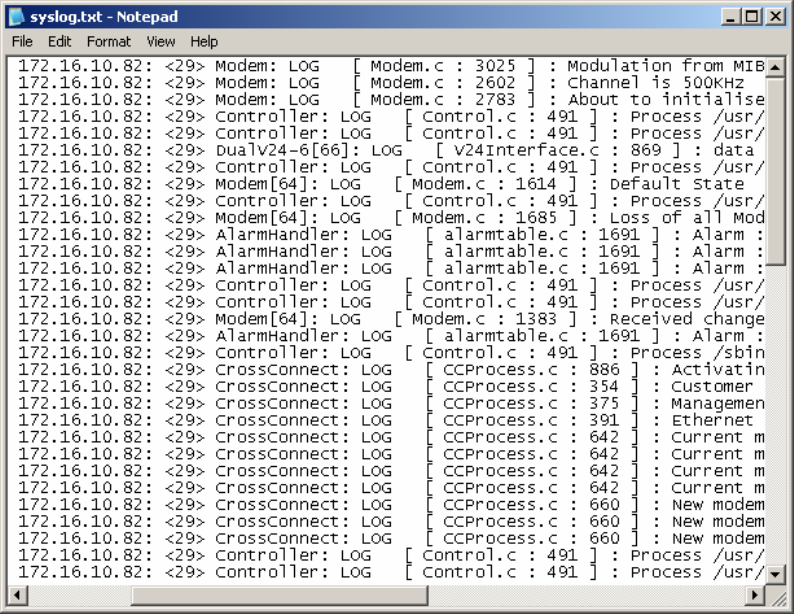Click the 'CCProcess.c : 391' entry
The image size is (794, 614).
coord(531,420)
